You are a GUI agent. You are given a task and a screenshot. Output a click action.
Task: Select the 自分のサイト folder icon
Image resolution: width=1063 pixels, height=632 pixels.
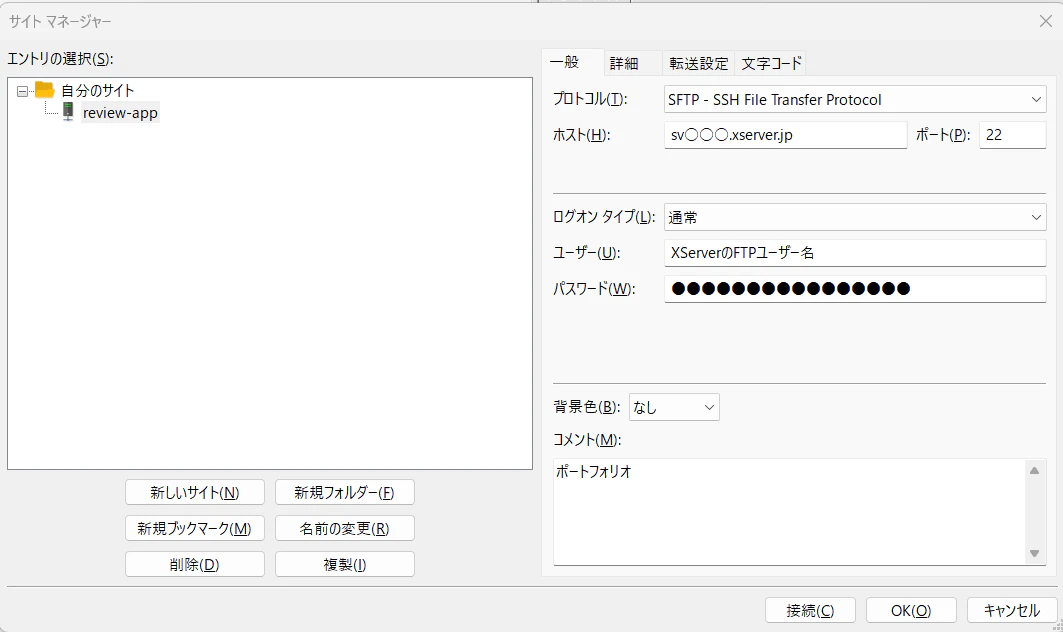(x=44, y=89)
